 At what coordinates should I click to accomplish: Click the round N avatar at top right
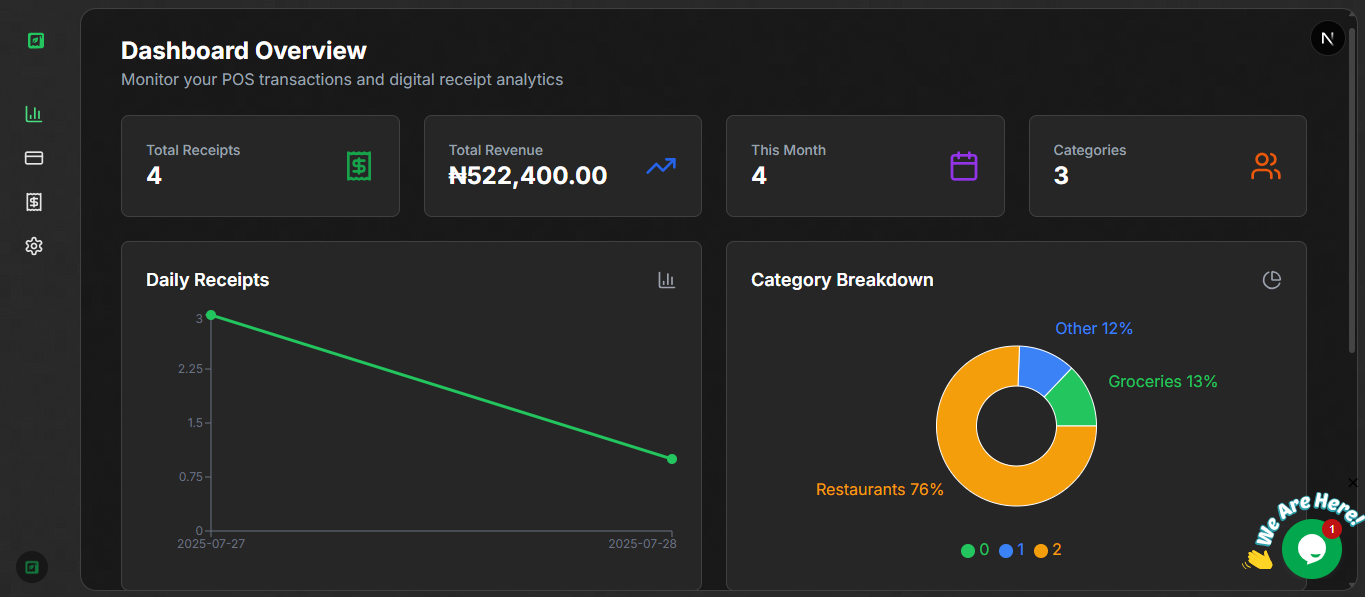click(1327, 39)
